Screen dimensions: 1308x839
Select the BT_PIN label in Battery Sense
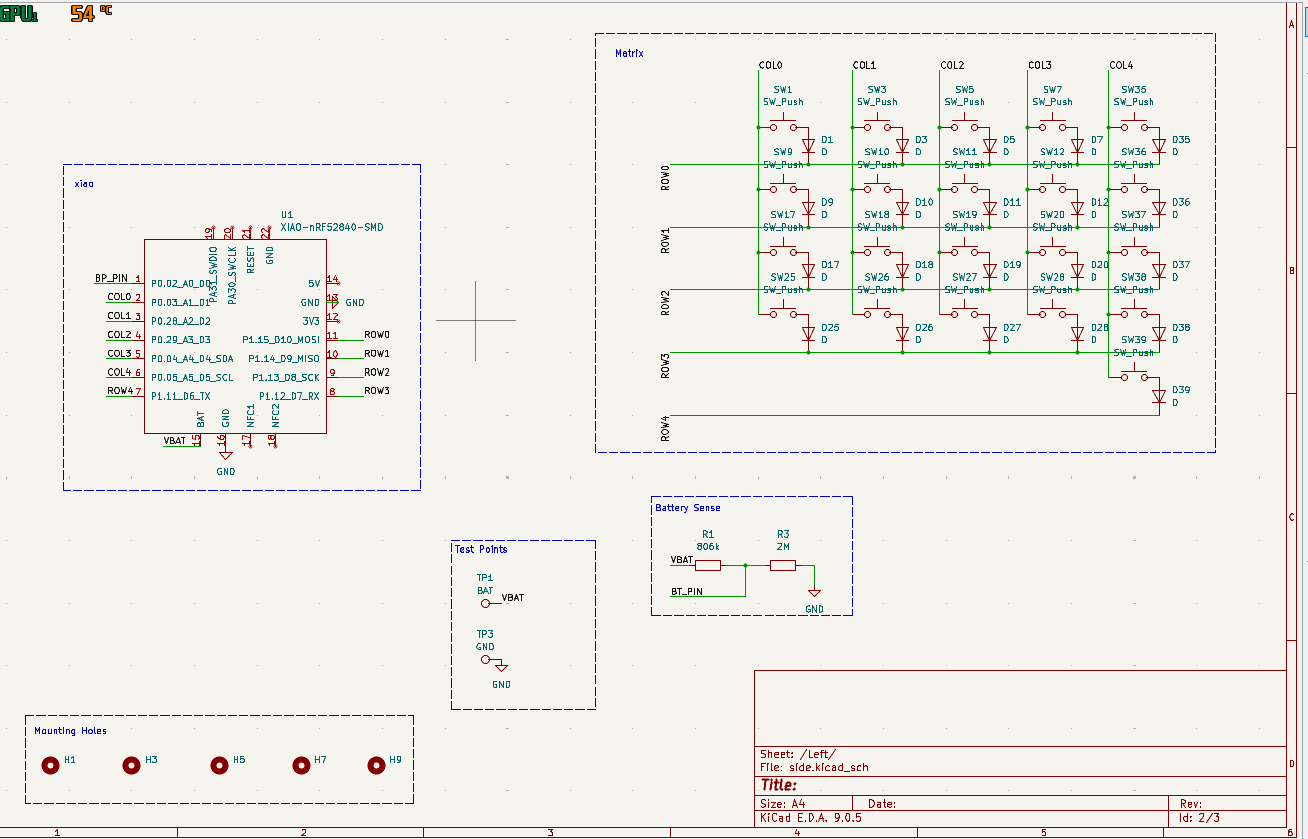[x=686, y=591]
